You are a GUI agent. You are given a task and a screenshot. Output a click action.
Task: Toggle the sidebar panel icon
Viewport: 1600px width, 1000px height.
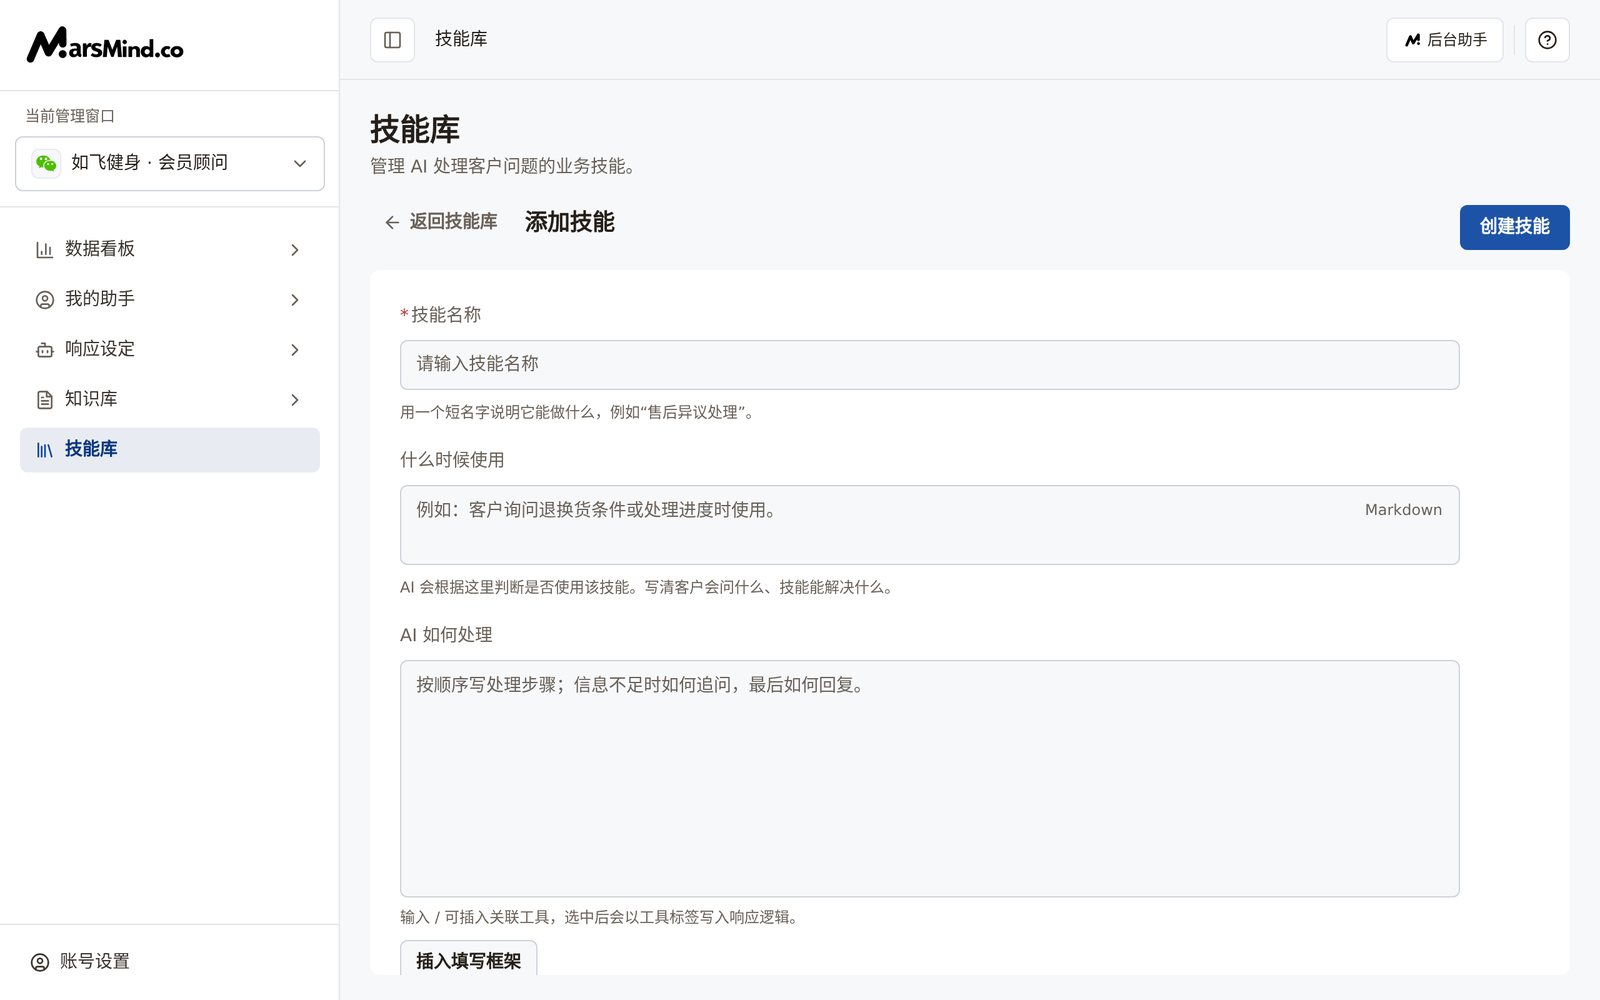(392, 40)
